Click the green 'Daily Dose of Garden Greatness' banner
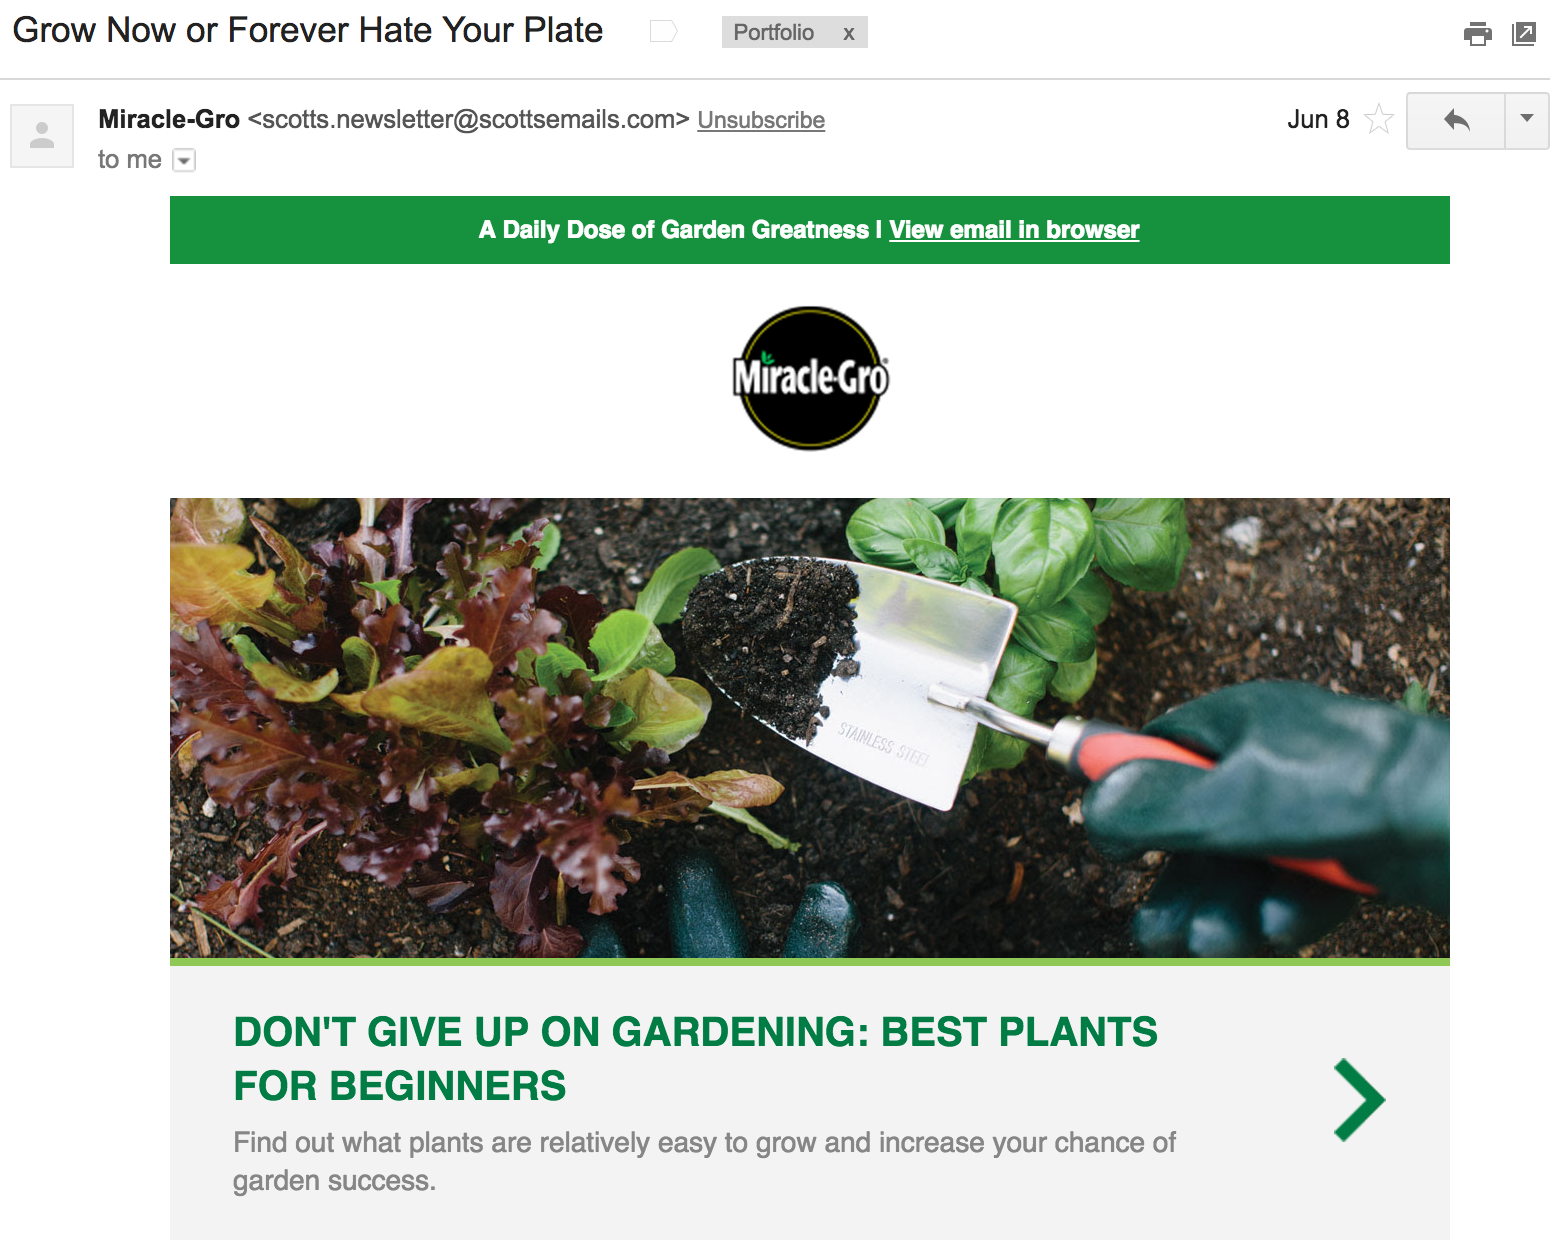This screenshot has height=1258, width=1552. tap(810, 230)
